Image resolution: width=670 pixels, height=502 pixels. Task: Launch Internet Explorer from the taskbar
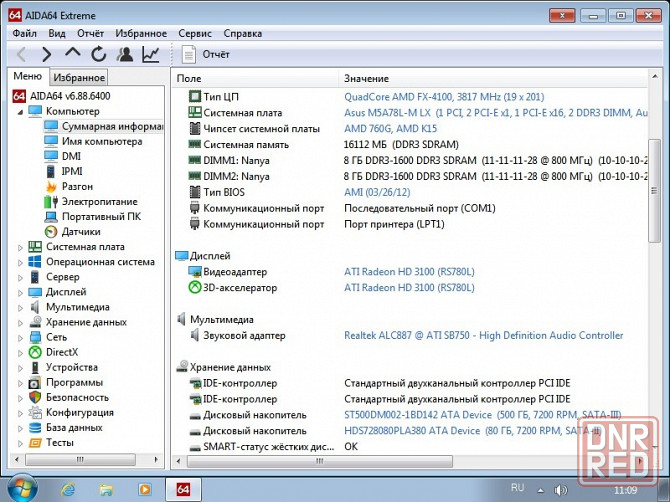[68, 489]
